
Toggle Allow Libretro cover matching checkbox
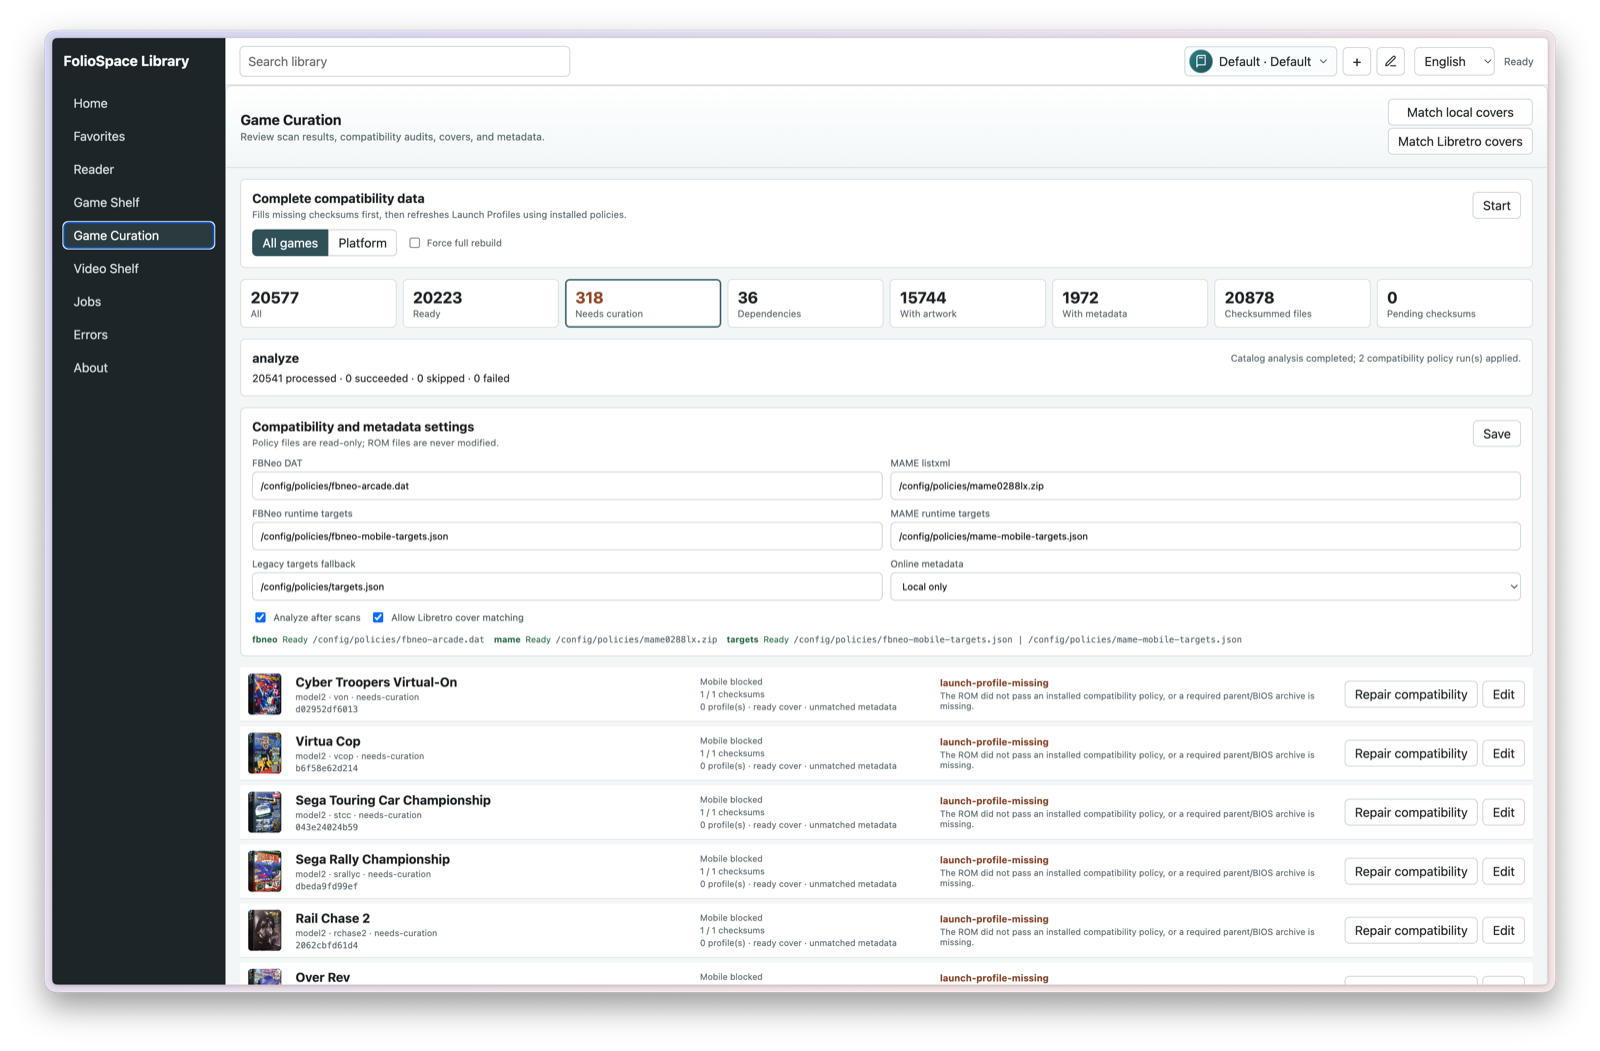[378, 618]
